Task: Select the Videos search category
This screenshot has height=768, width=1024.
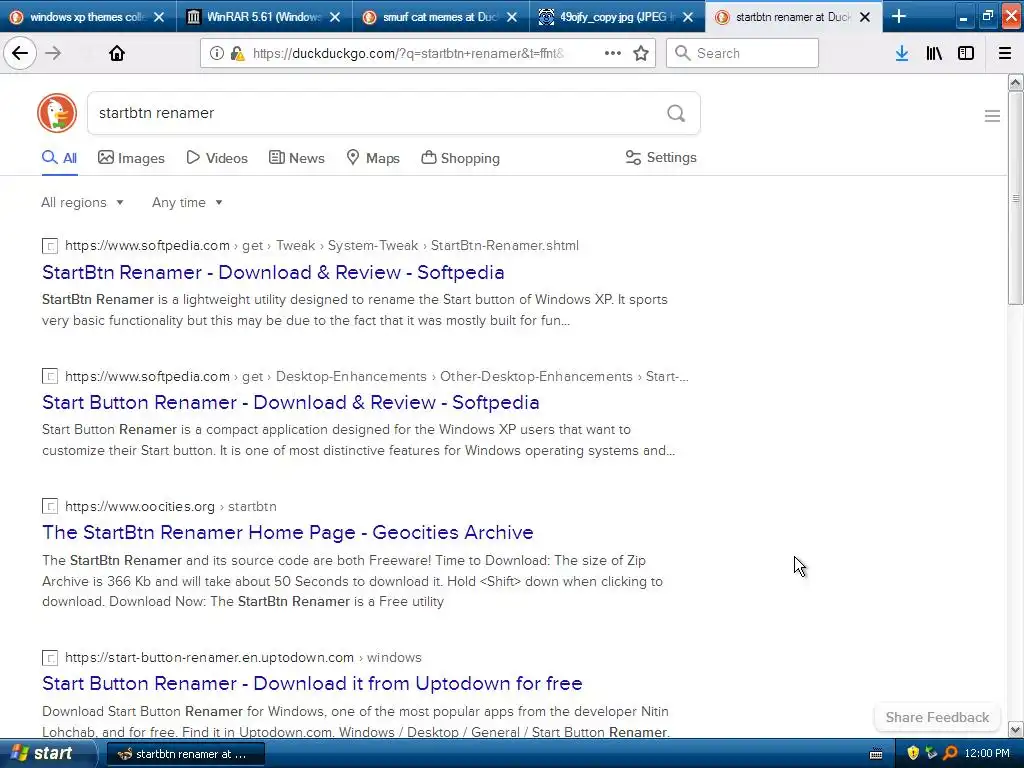Action: [x=217, y=158]
